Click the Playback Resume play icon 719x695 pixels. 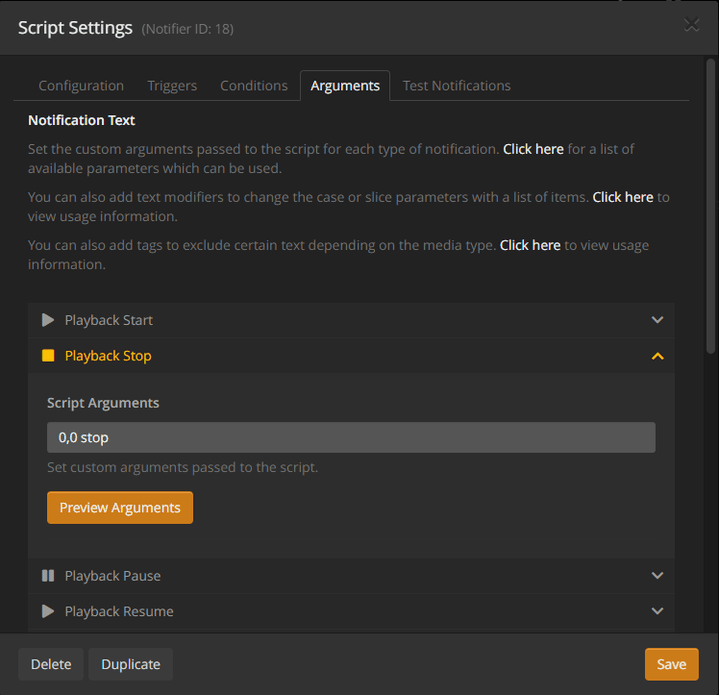coord(48,611)
